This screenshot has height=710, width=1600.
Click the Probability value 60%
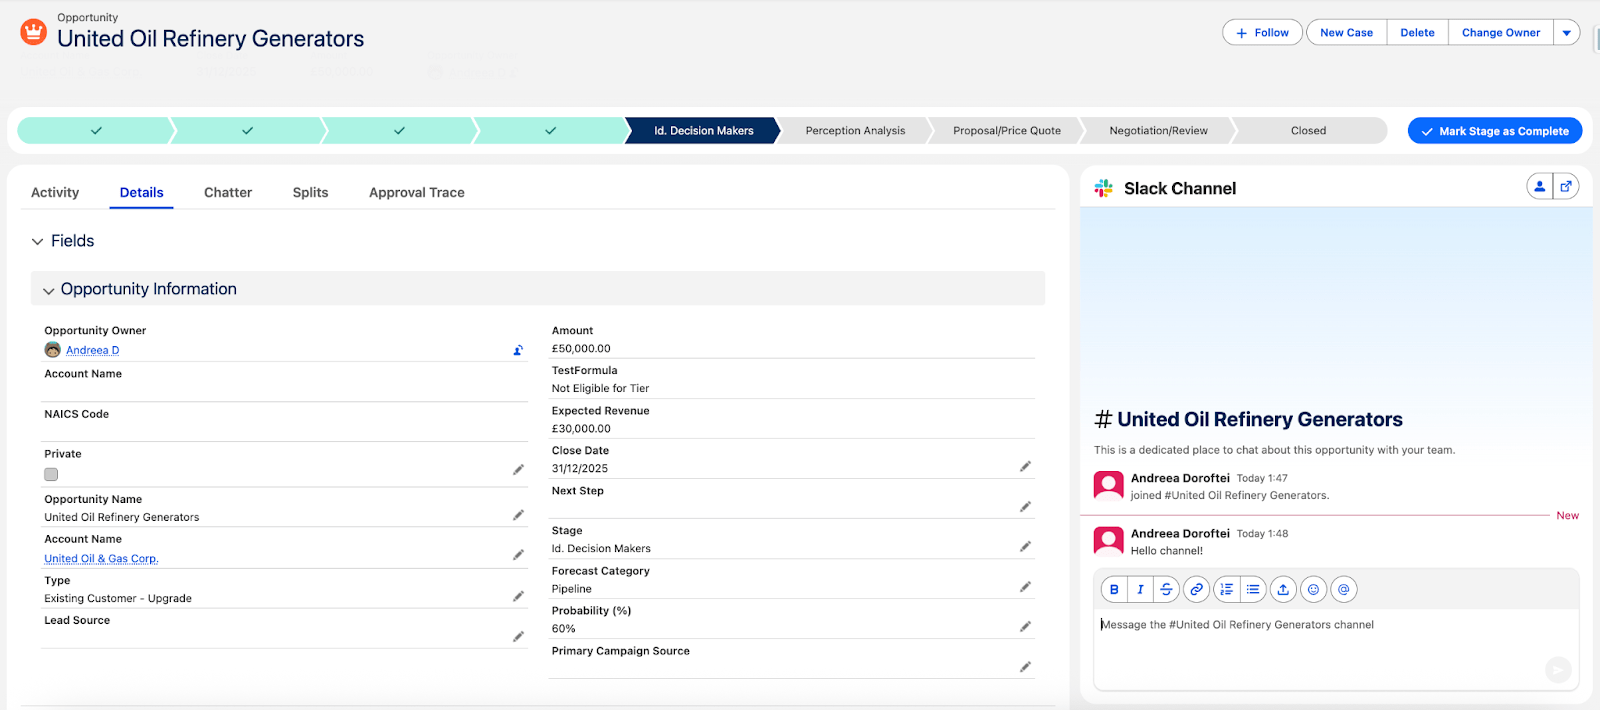(564, 629)
